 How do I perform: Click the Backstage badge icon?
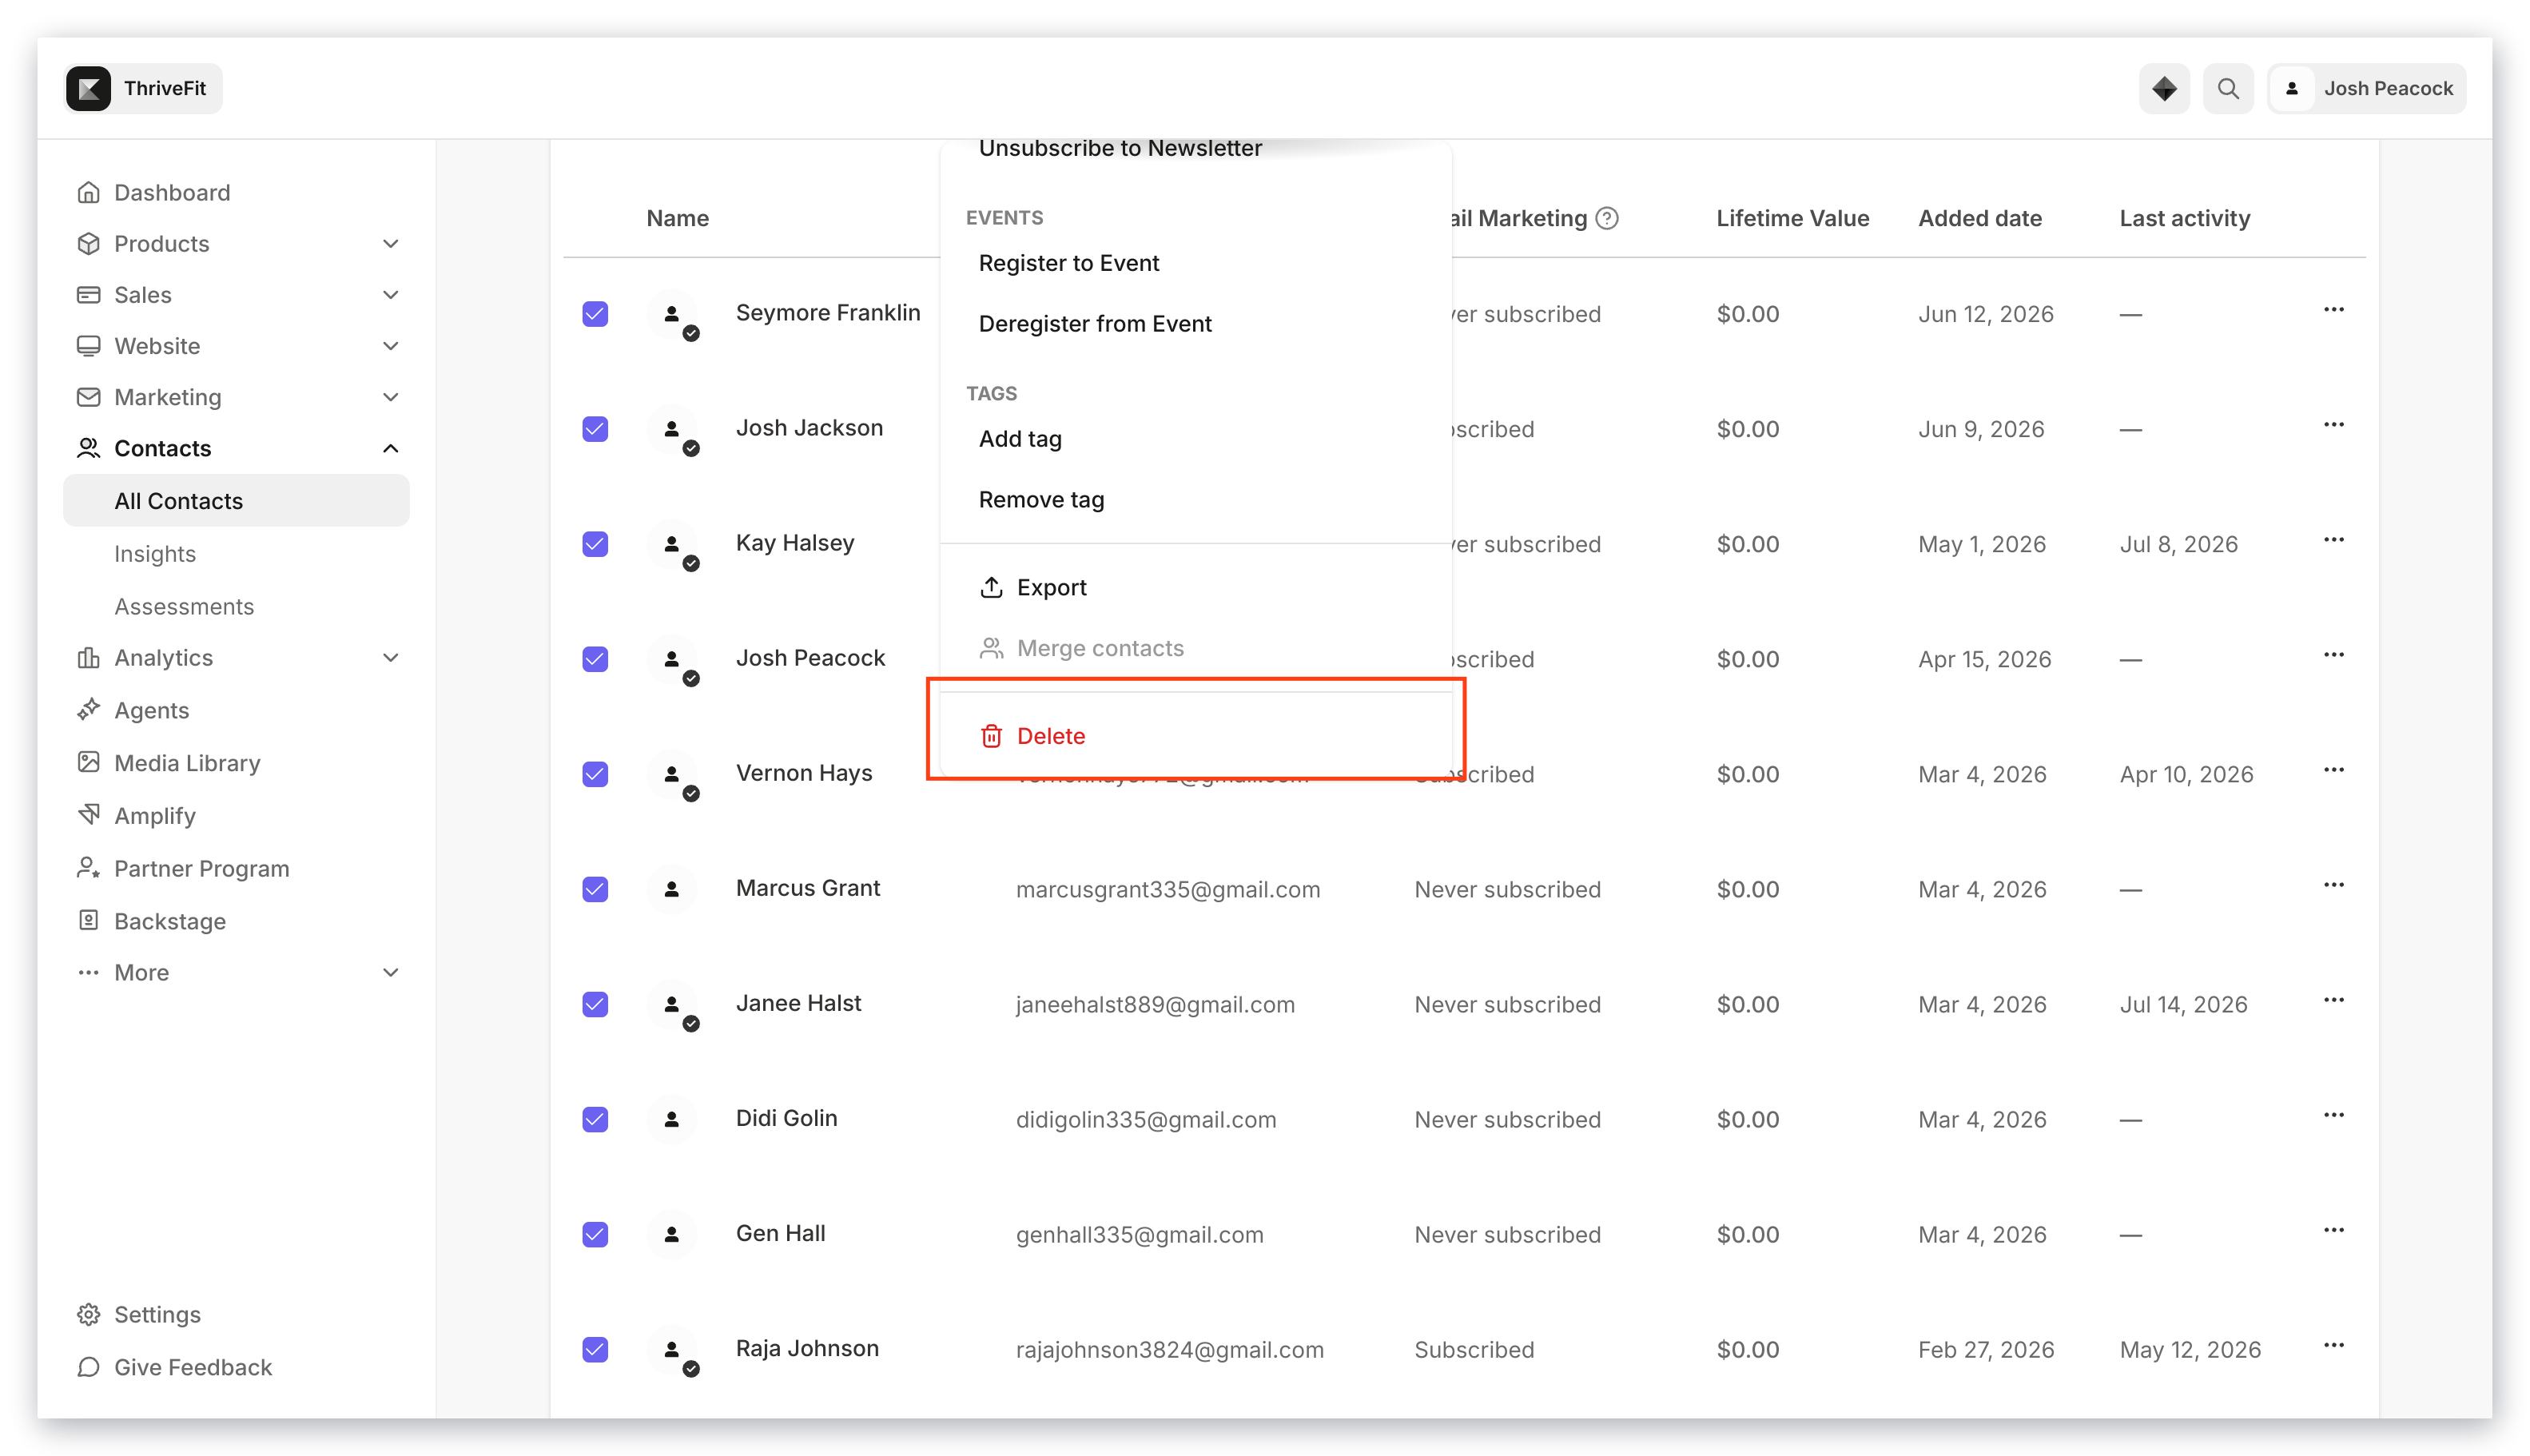point(89,920)
